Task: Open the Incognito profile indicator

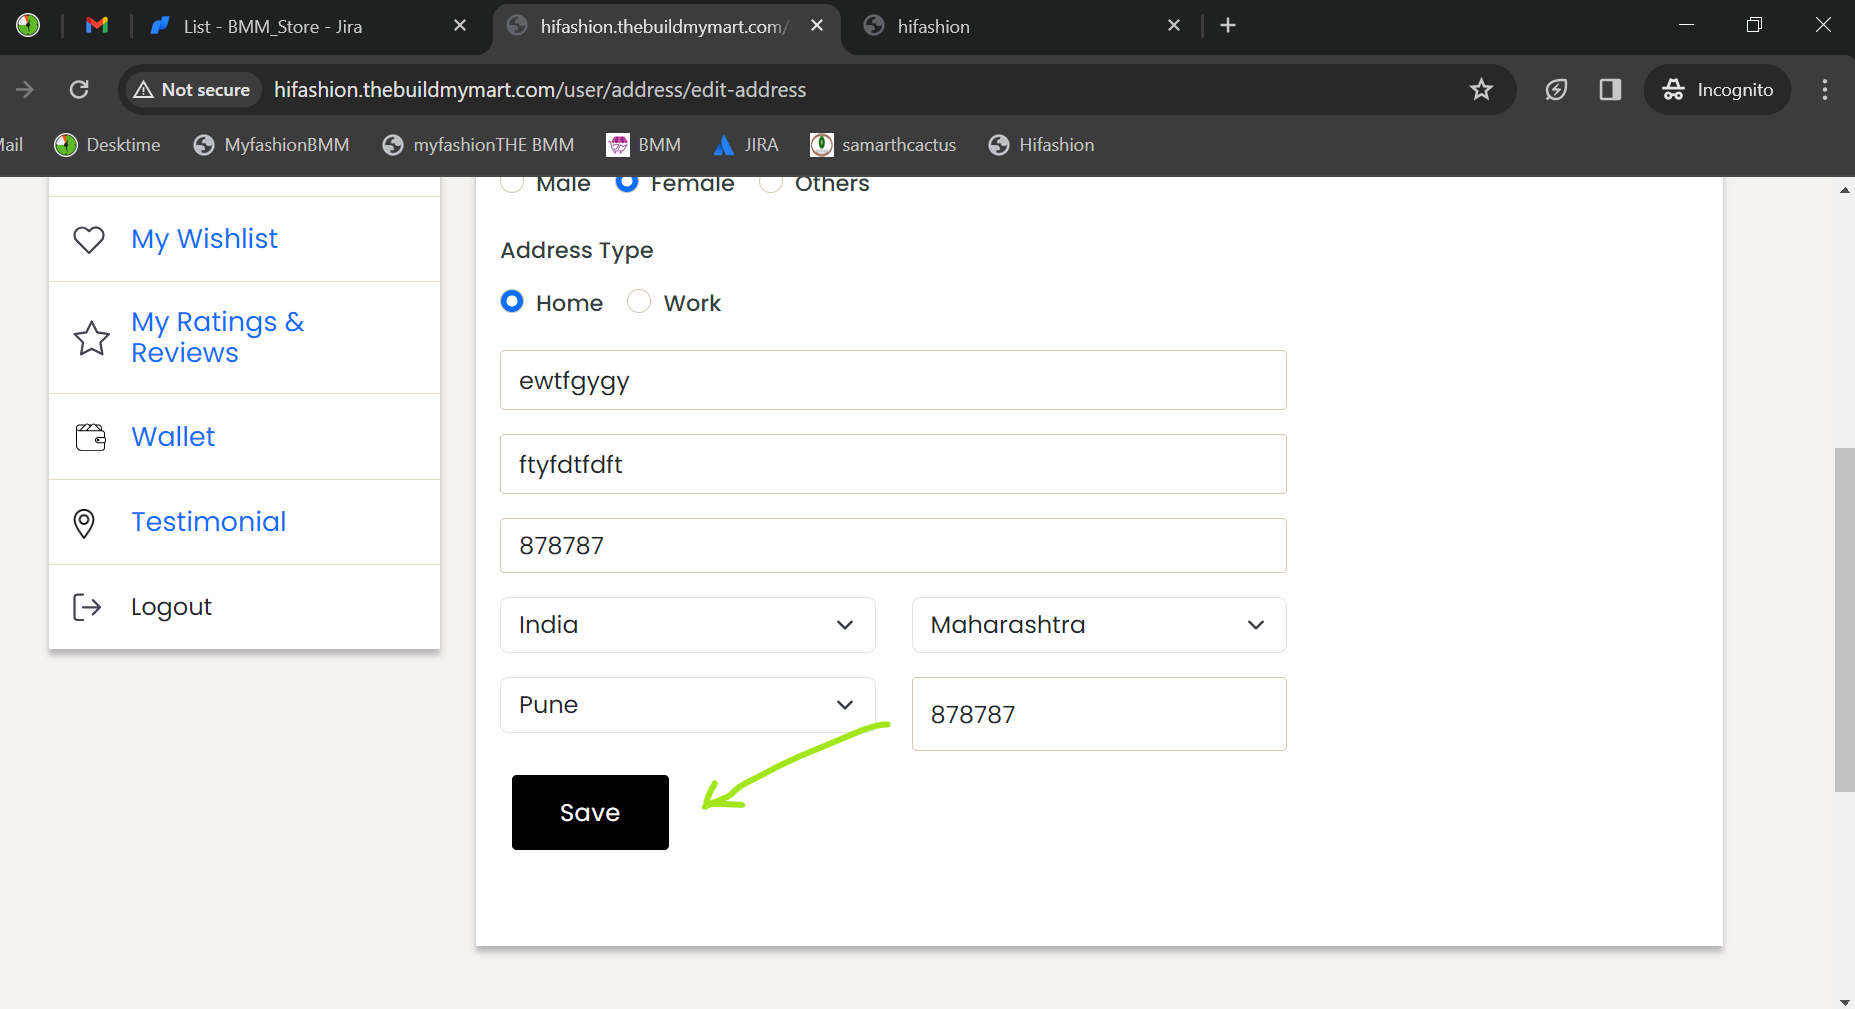Action: [x=1718, y=90]
